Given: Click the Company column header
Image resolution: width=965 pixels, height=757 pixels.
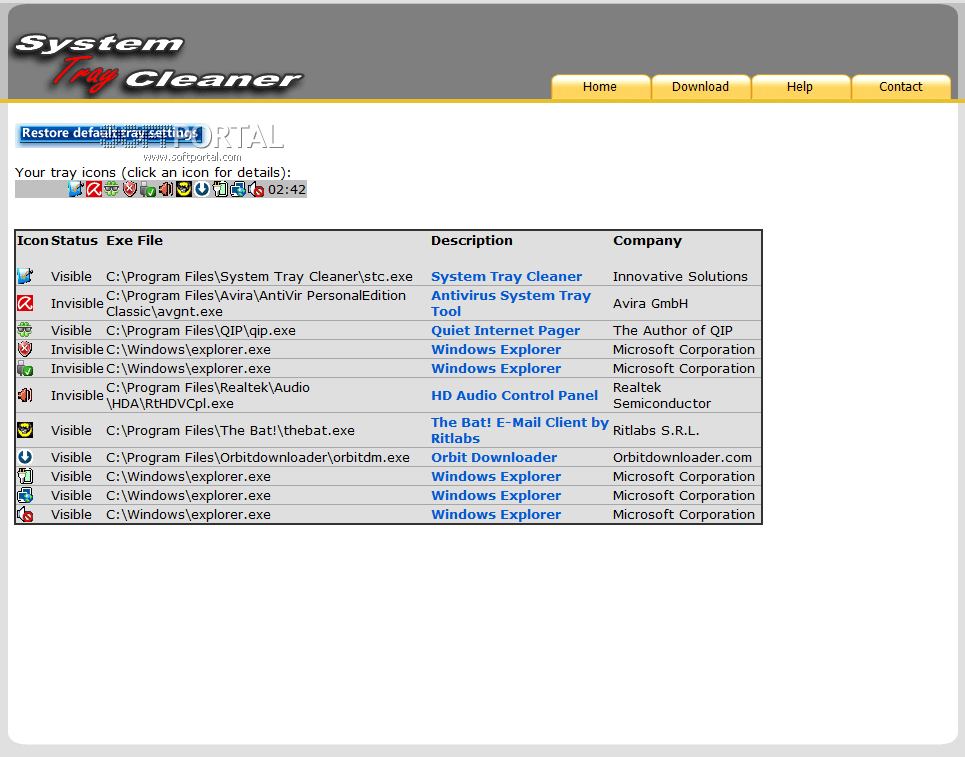Looking at the screenshot, I should pyautogui.click(x=647, y=241).
